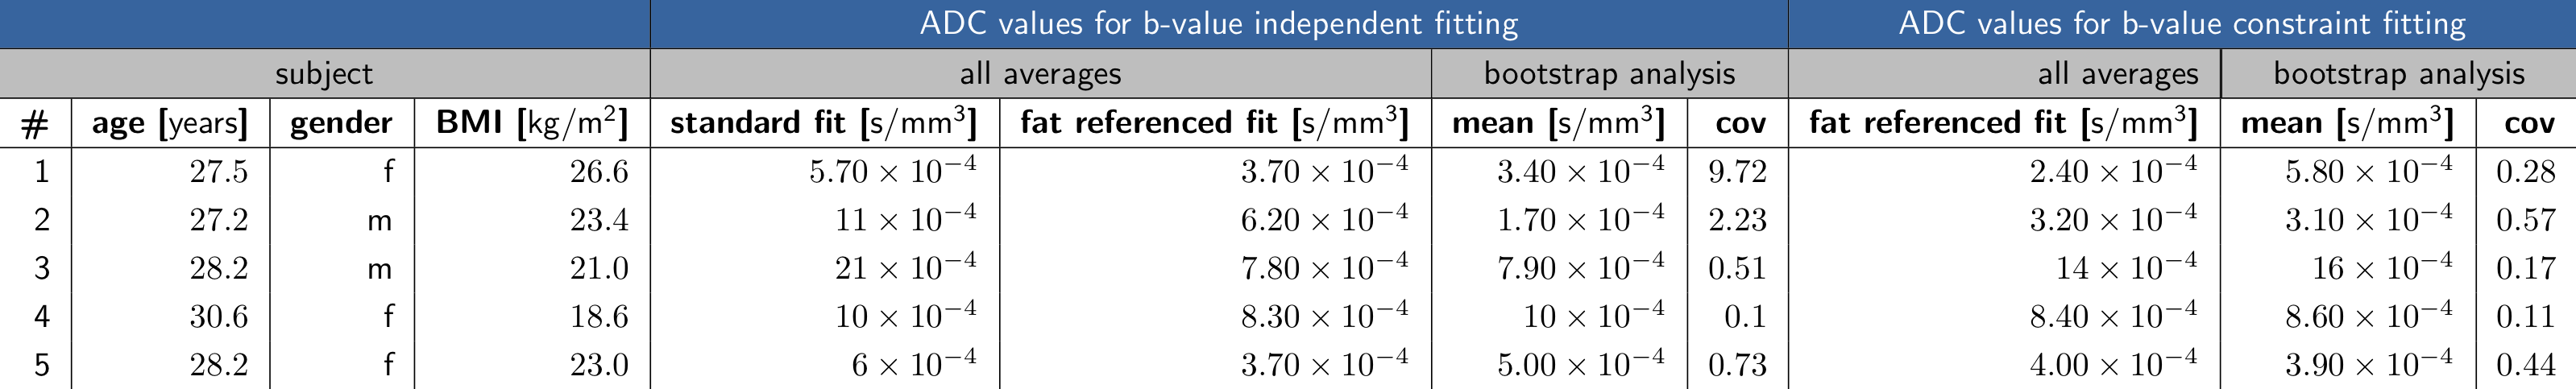This screenshot has height=389, width=2576.
Task: Select the age value 30.6 cell
Action: coord(218,317)
